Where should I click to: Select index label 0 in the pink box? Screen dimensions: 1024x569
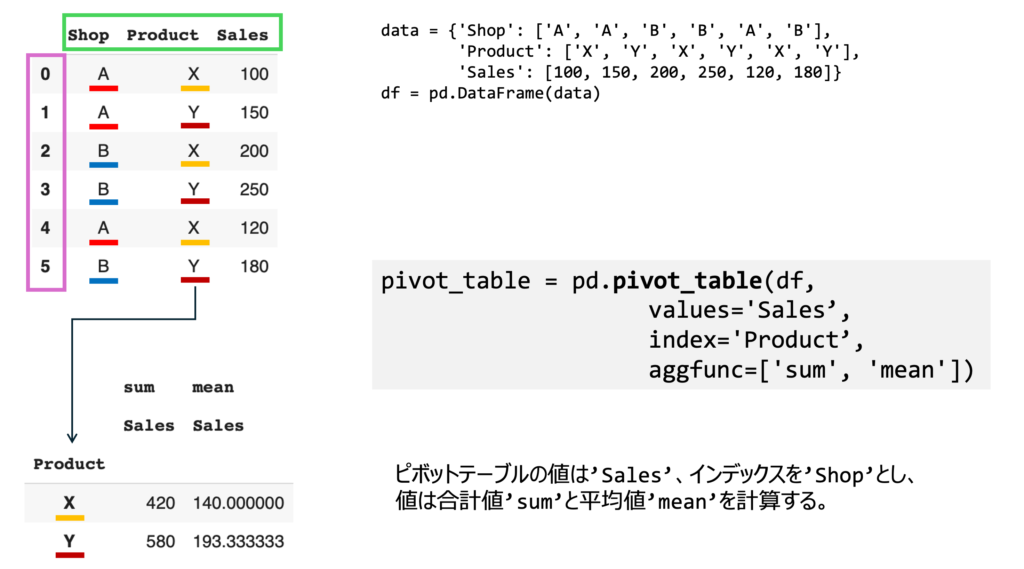tap(44, 74)
